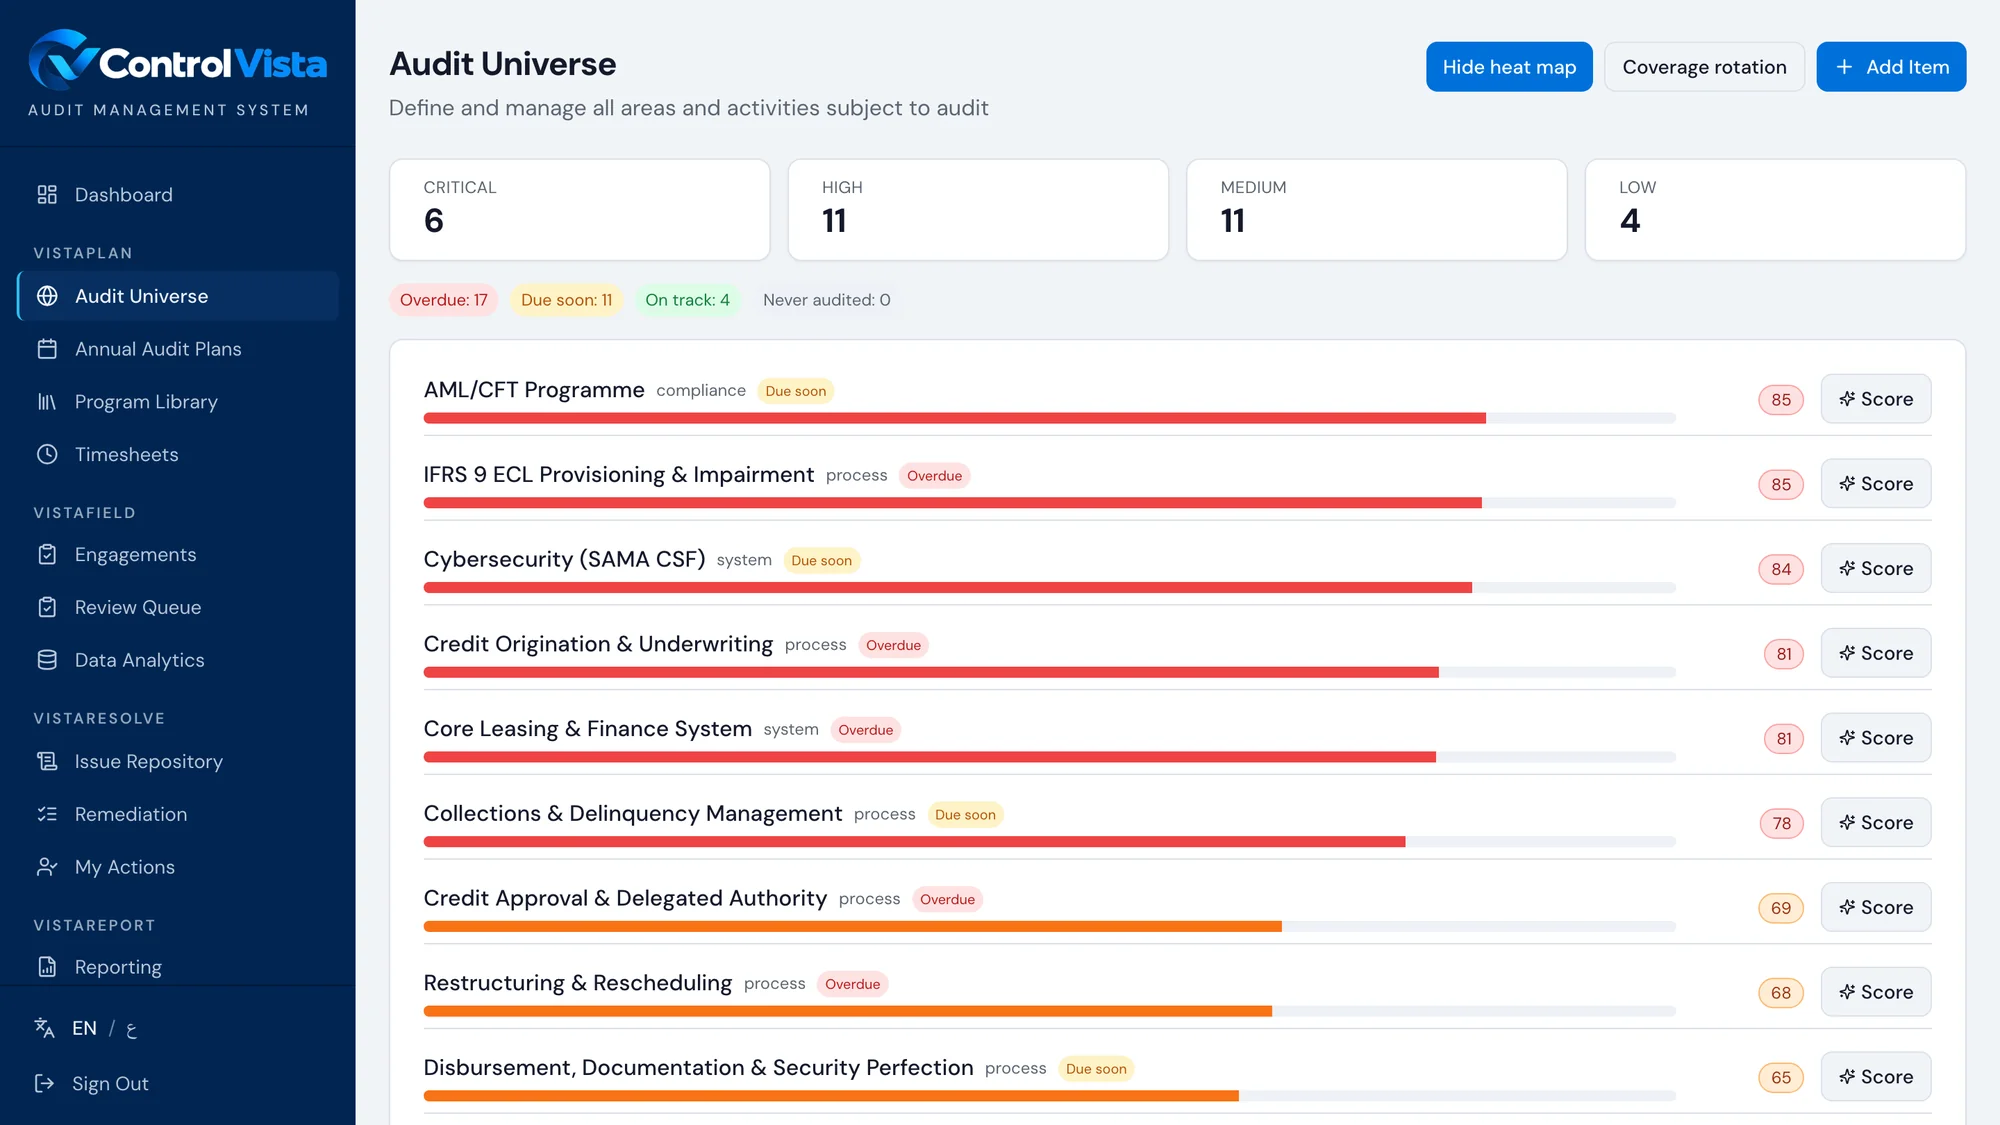
Task: Click Due soon badge on Disbursement row
Action: pos(1096,1069)
